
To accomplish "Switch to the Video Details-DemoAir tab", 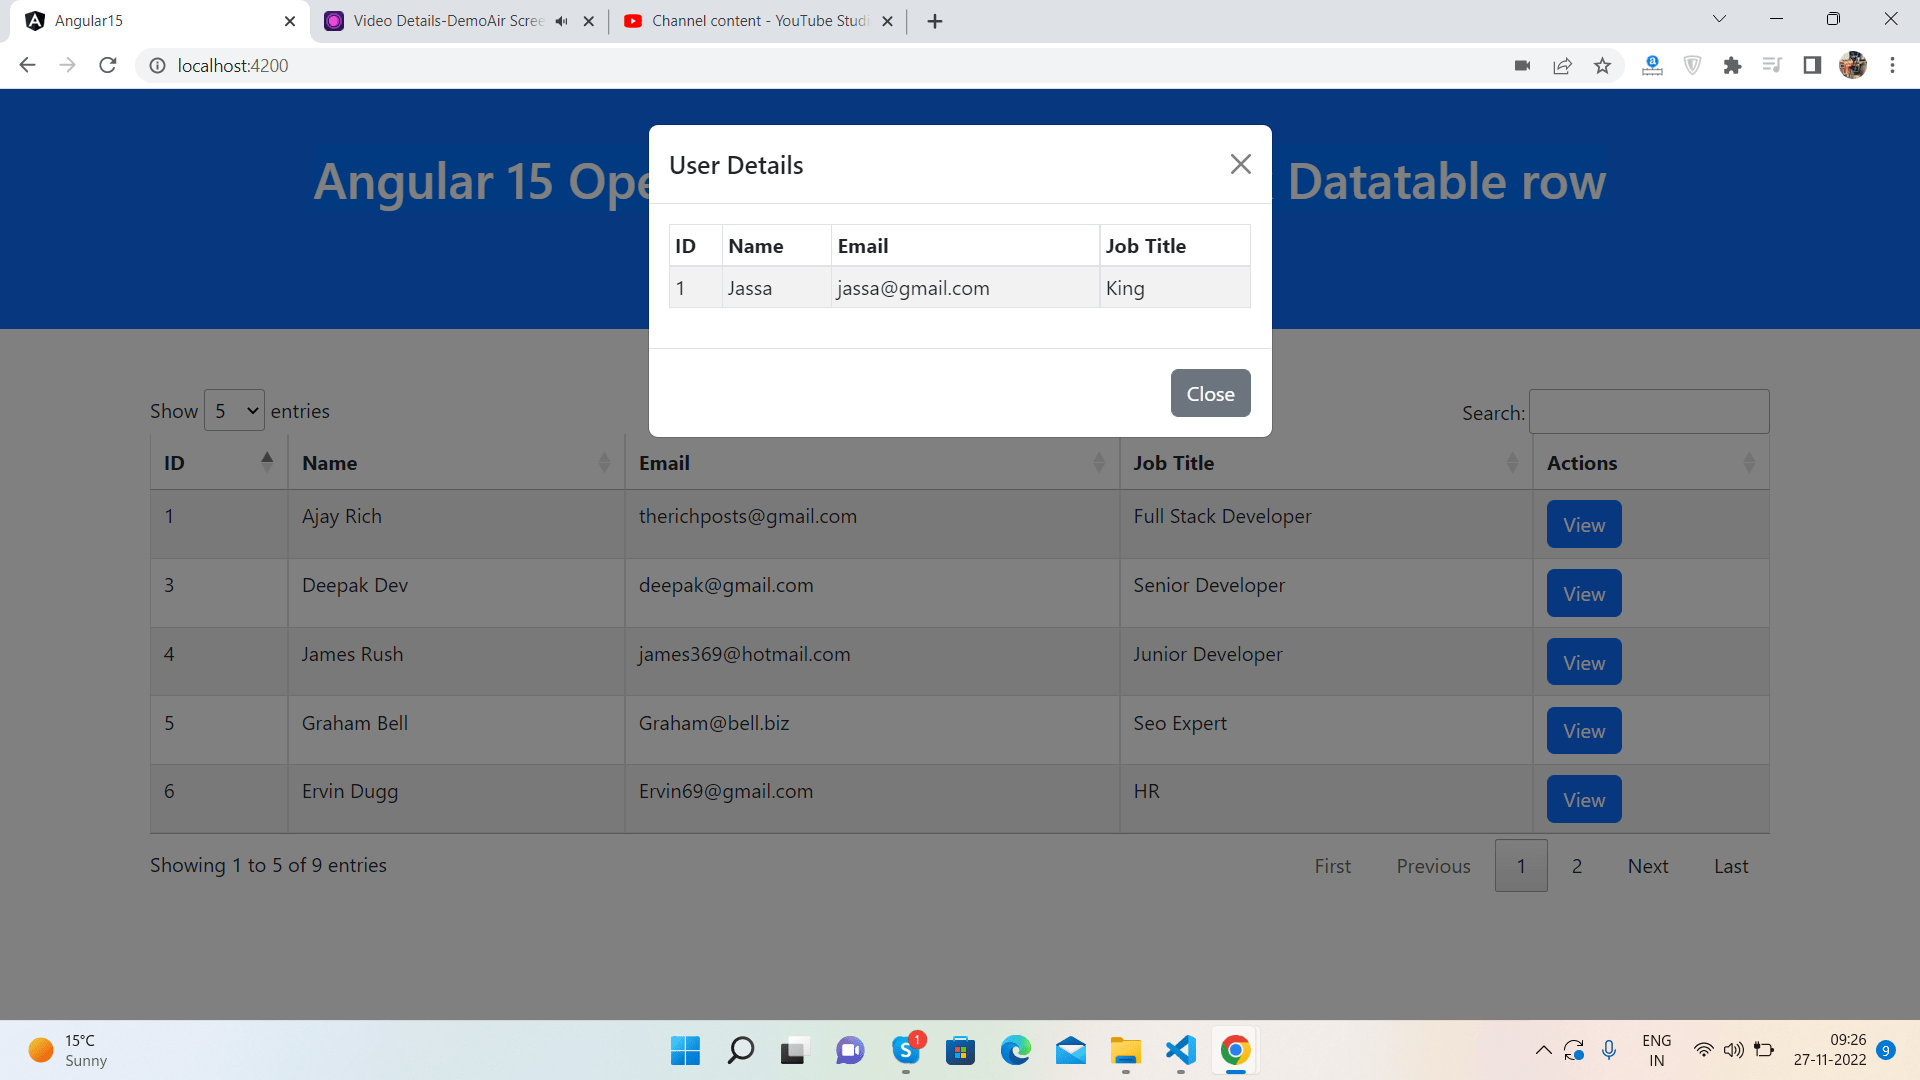I will 432,20.
